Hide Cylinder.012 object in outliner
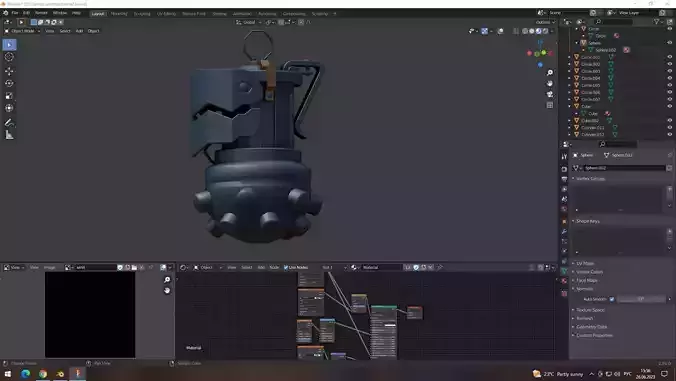676x381 pixels. [x=670, y=134]
